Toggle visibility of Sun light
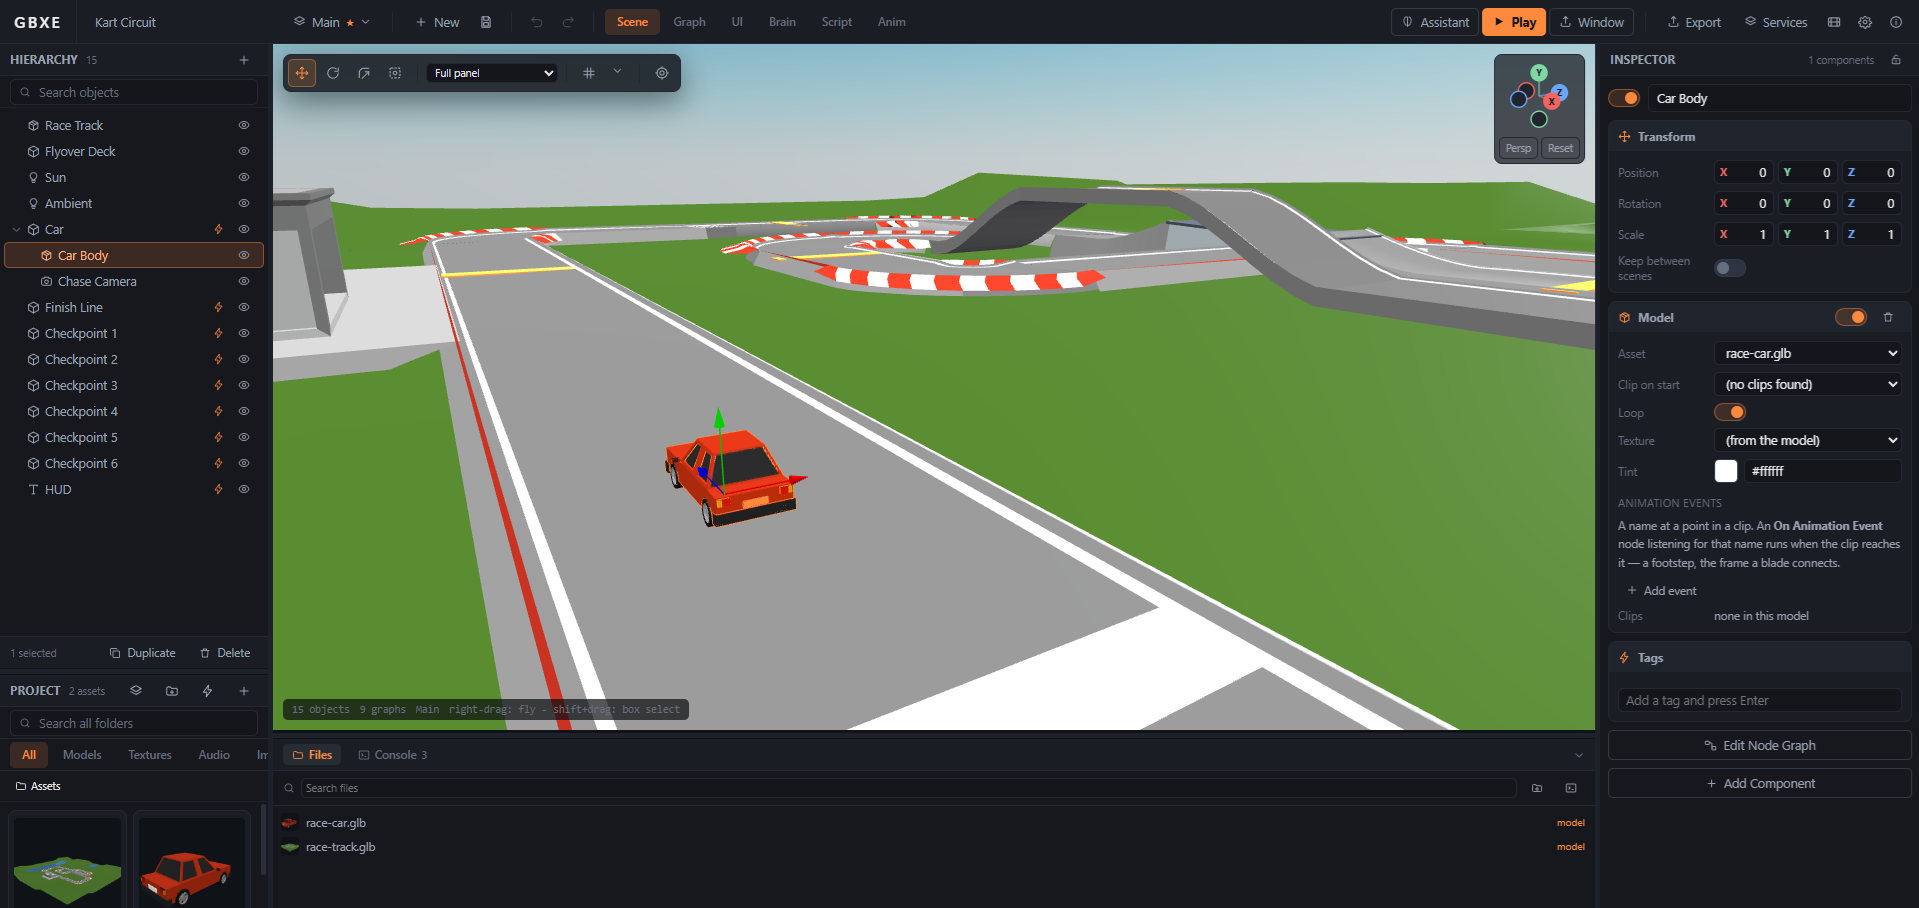 [x=243, y=177]
